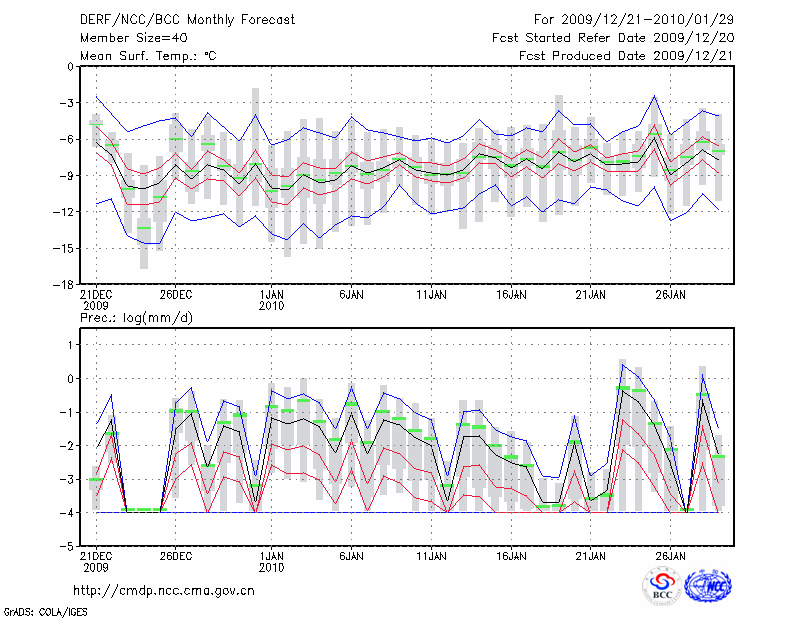Select 16JAN label below precipitation chart
Screen dimensions: 800x618
(511, 555)
